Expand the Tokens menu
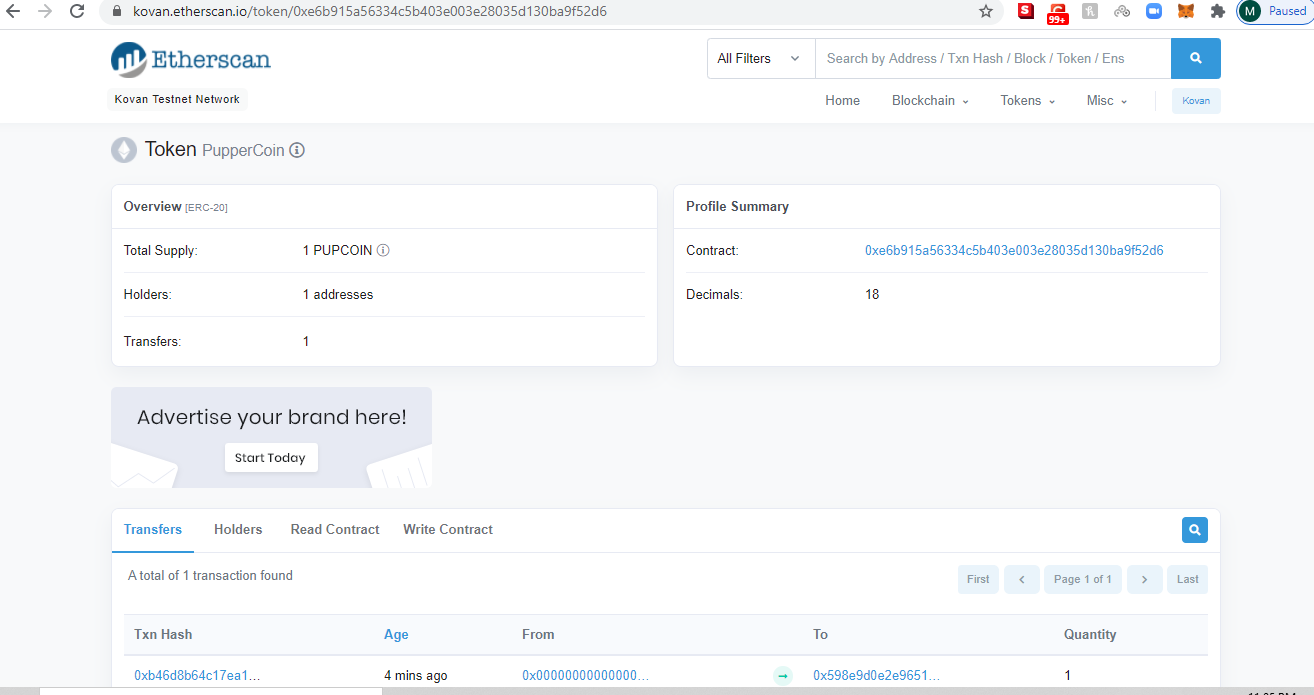1314x695 pixels. 1028,100
